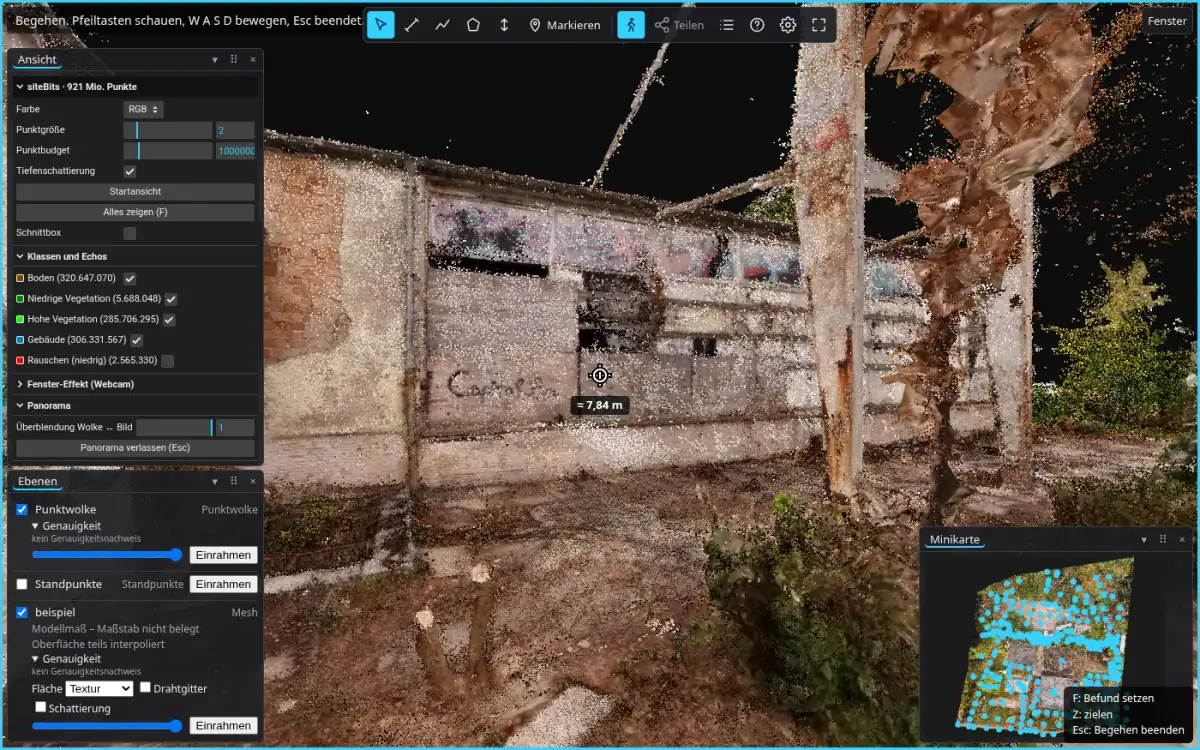Enable the Rauschen (niedrig) class checkbox

167,360
